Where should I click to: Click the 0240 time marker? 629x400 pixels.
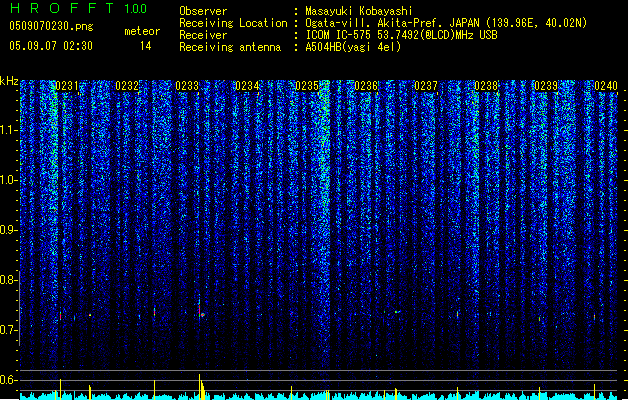(x=606, y=86)
